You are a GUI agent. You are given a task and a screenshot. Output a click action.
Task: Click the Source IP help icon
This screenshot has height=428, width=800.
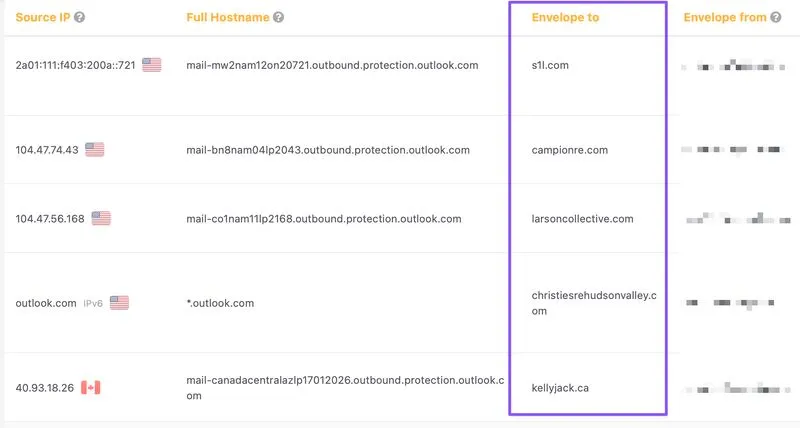(79, 17)
